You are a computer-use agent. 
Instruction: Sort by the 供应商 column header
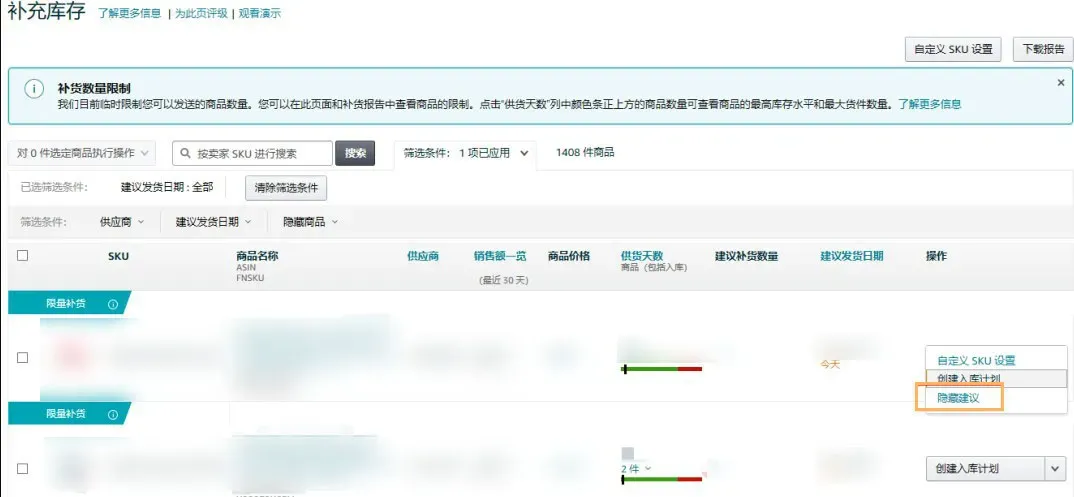423,256
